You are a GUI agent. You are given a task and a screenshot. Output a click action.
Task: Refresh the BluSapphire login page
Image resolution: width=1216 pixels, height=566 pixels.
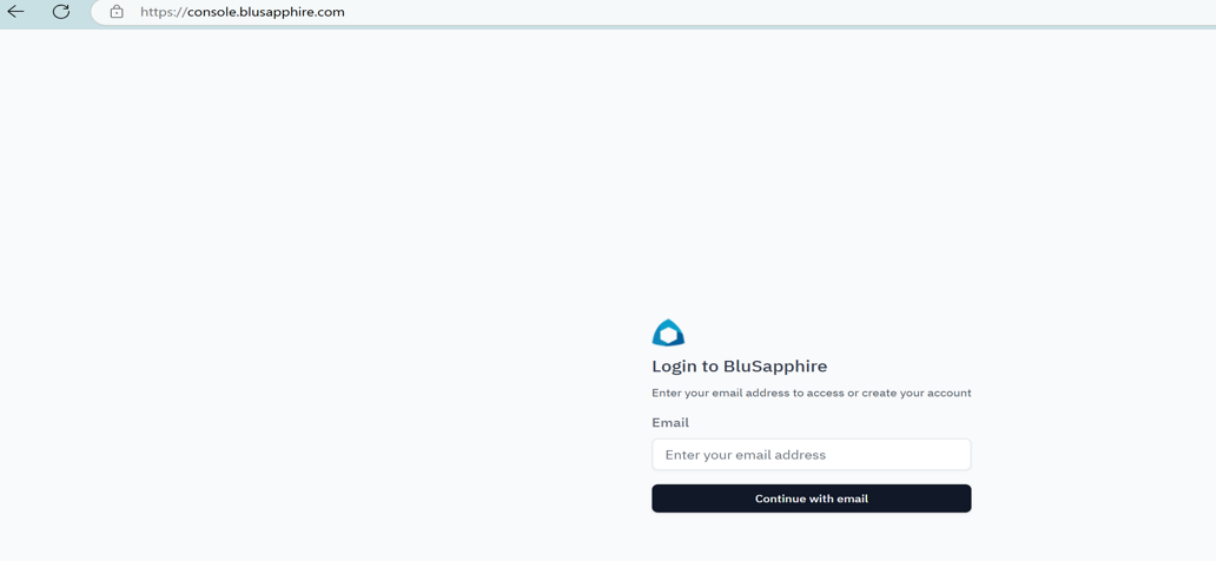(61, 12)
